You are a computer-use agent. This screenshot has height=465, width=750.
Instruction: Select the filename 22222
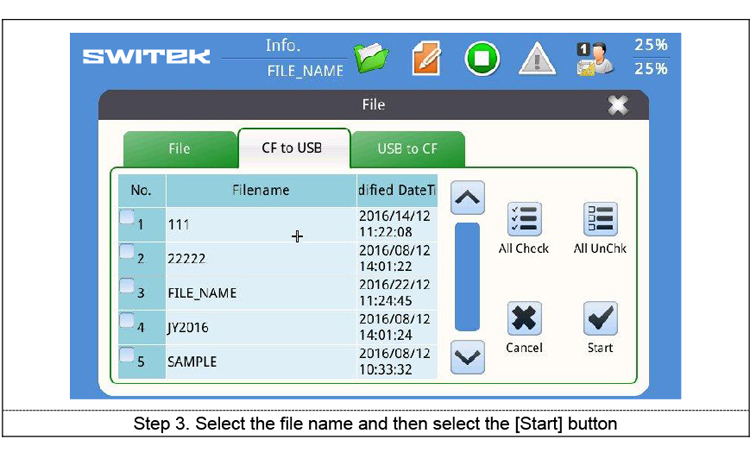[187, 259]
